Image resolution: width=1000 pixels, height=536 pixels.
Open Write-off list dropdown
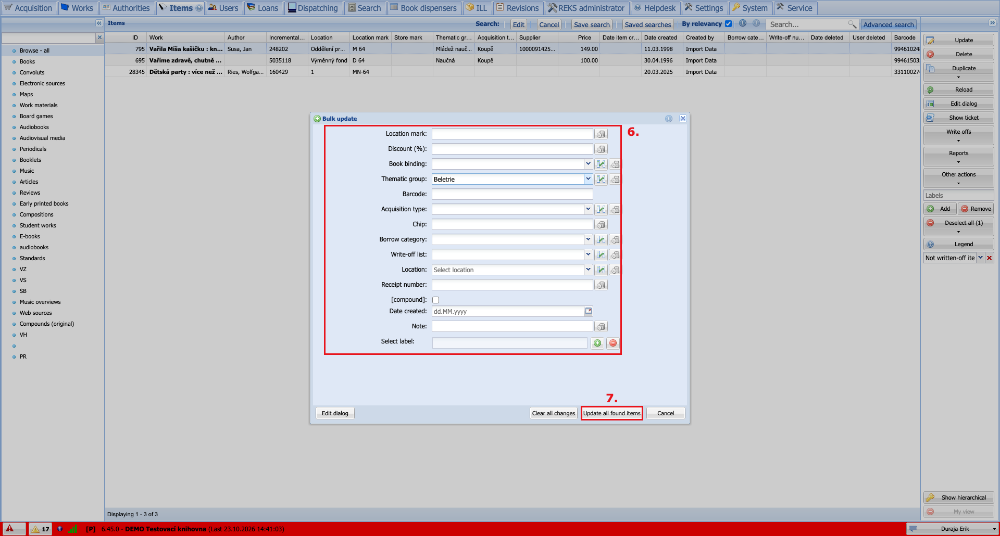click(589, 255)
